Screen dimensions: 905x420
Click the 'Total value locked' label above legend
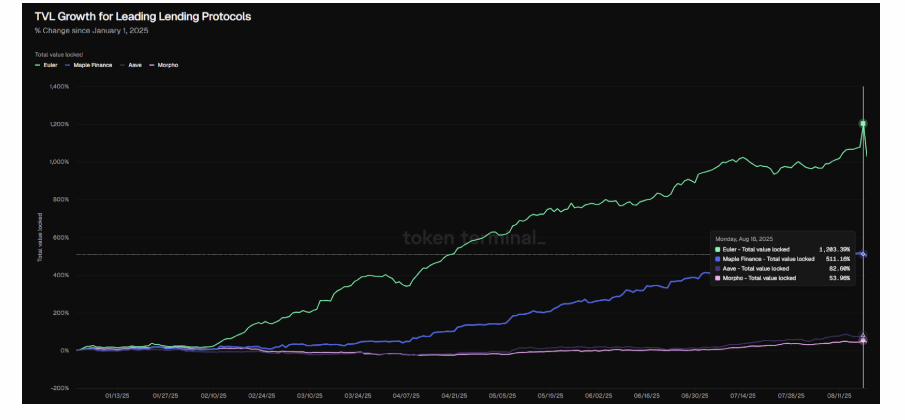click(x=58, y=55)
